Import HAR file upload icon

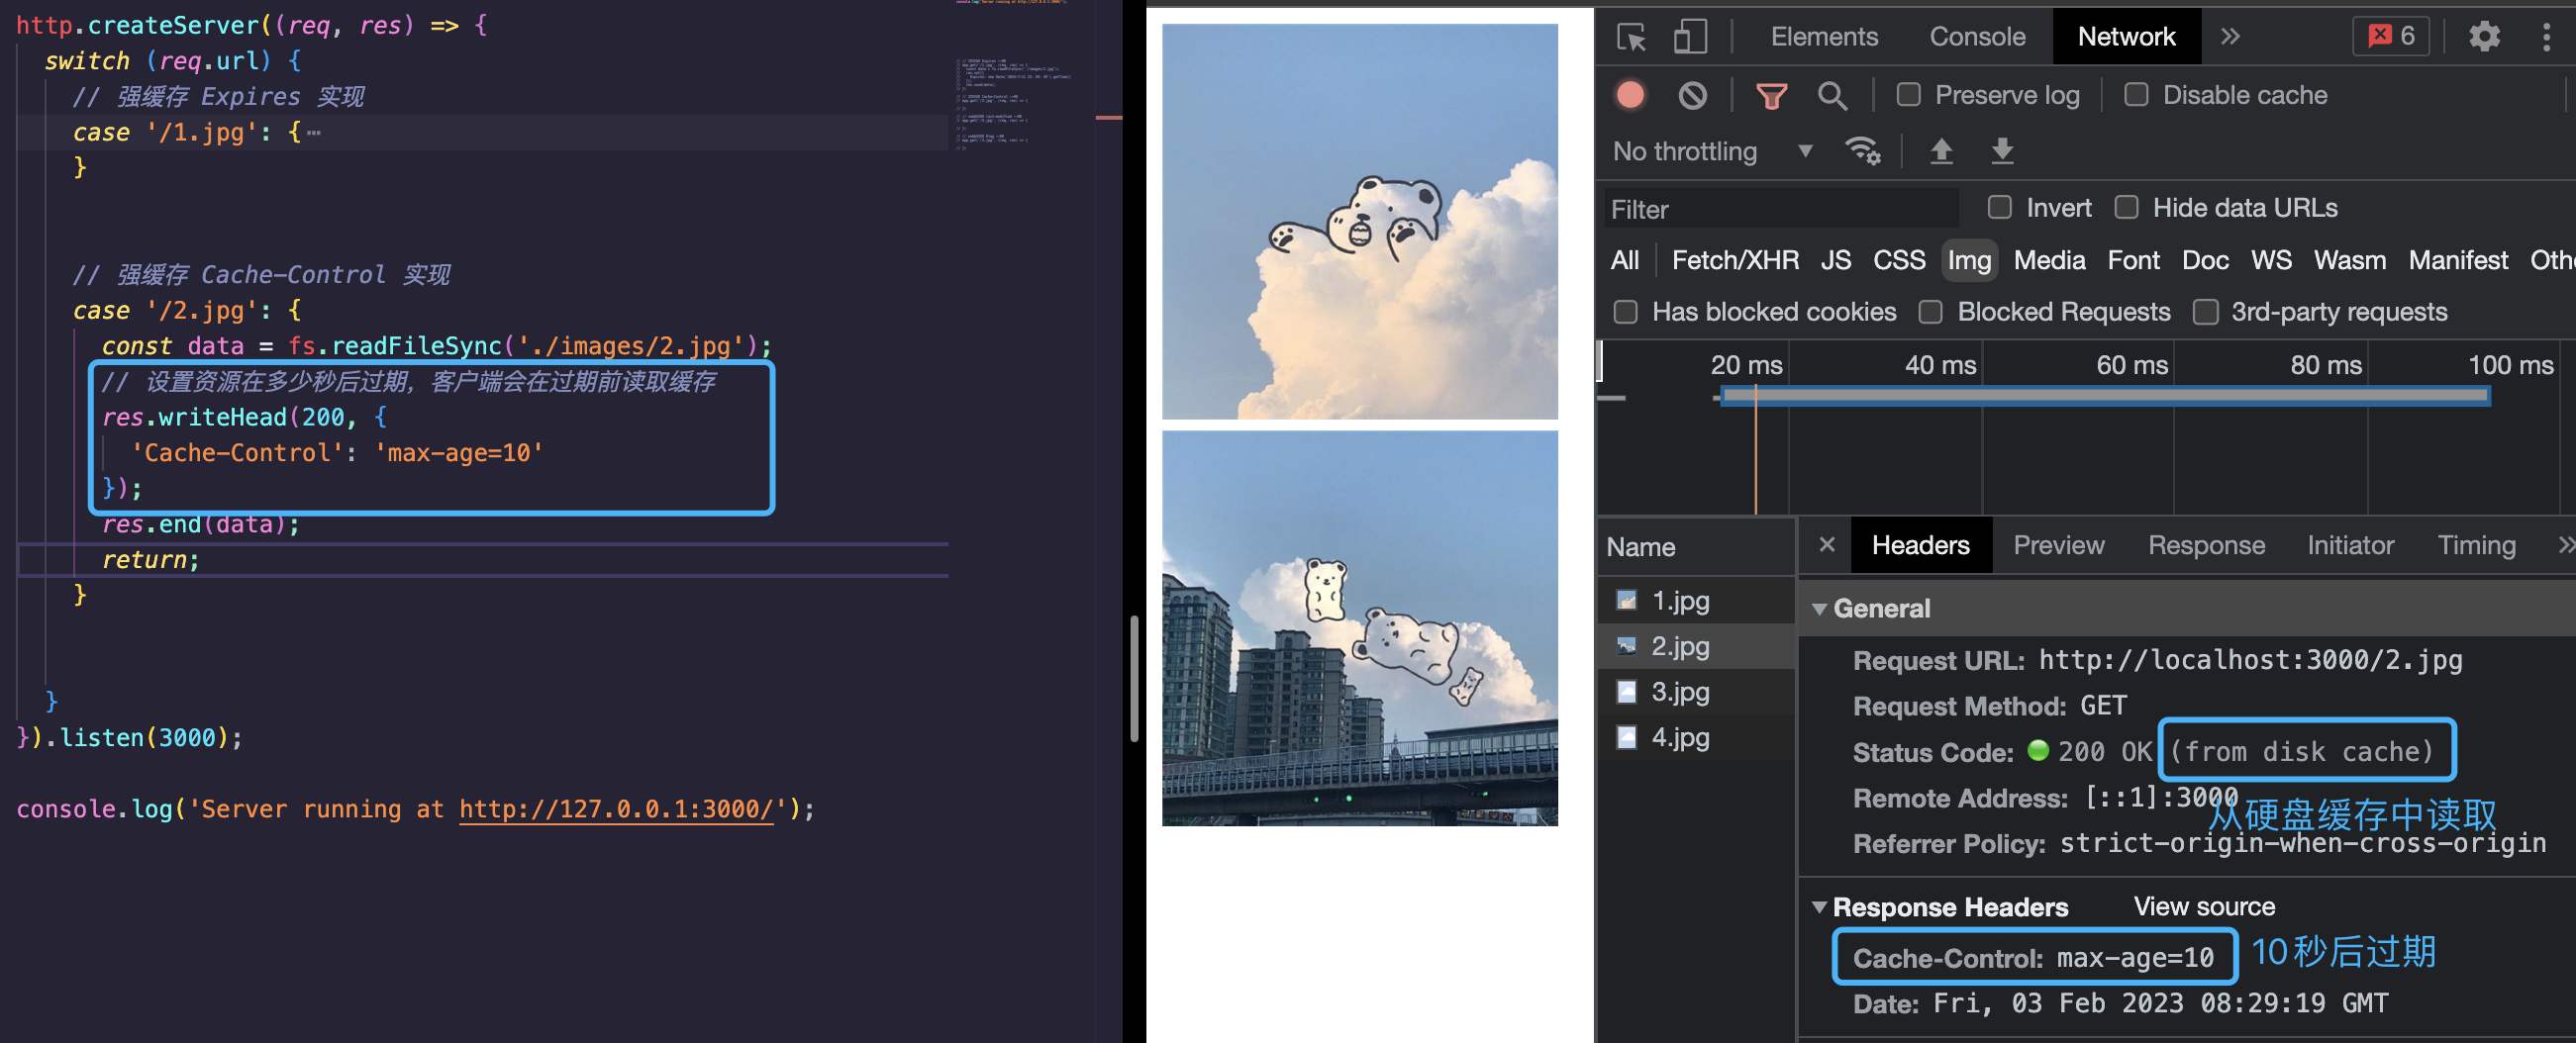pos(1941,151)
